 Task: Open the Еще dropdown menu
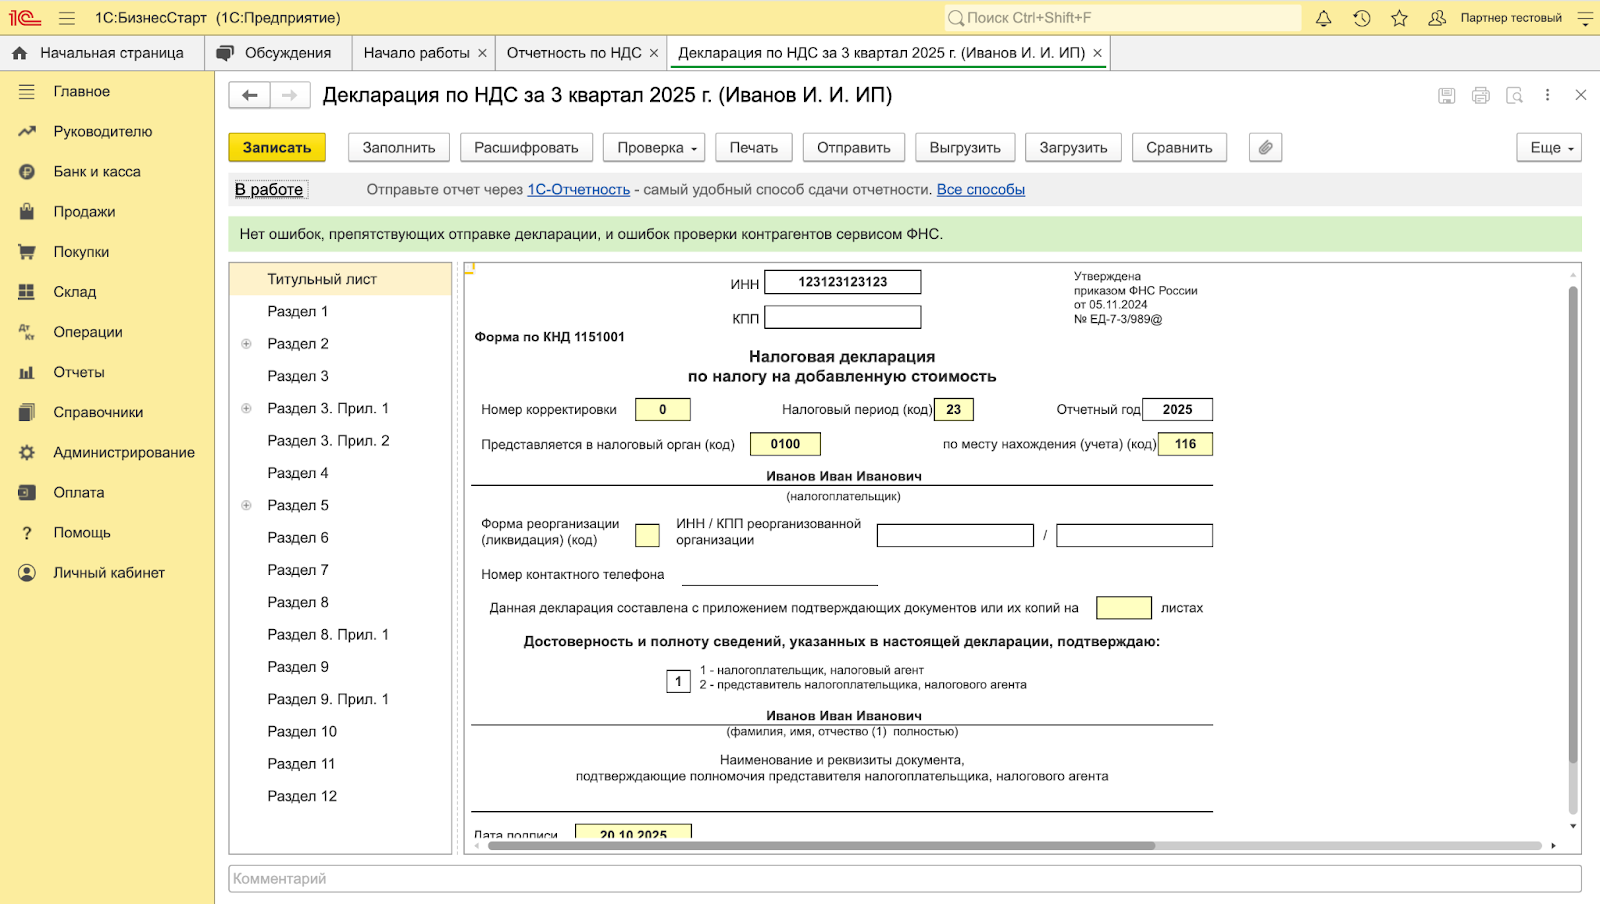1549,148
